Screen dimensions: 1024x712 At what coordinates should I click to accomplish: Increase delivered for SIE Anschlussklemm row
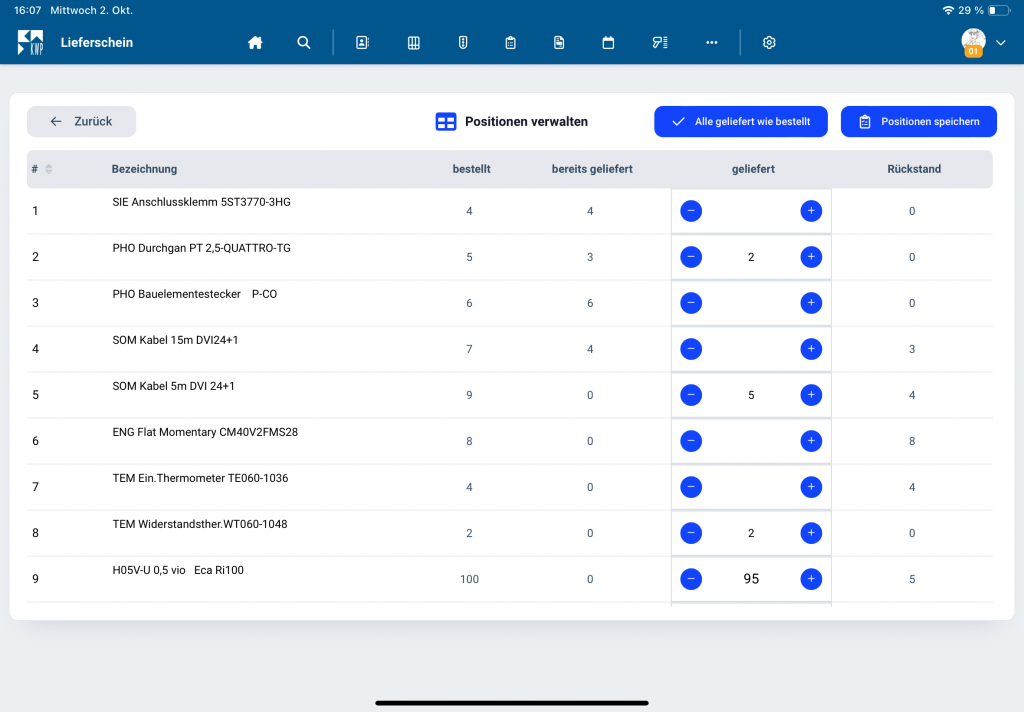tap(811, 211)
